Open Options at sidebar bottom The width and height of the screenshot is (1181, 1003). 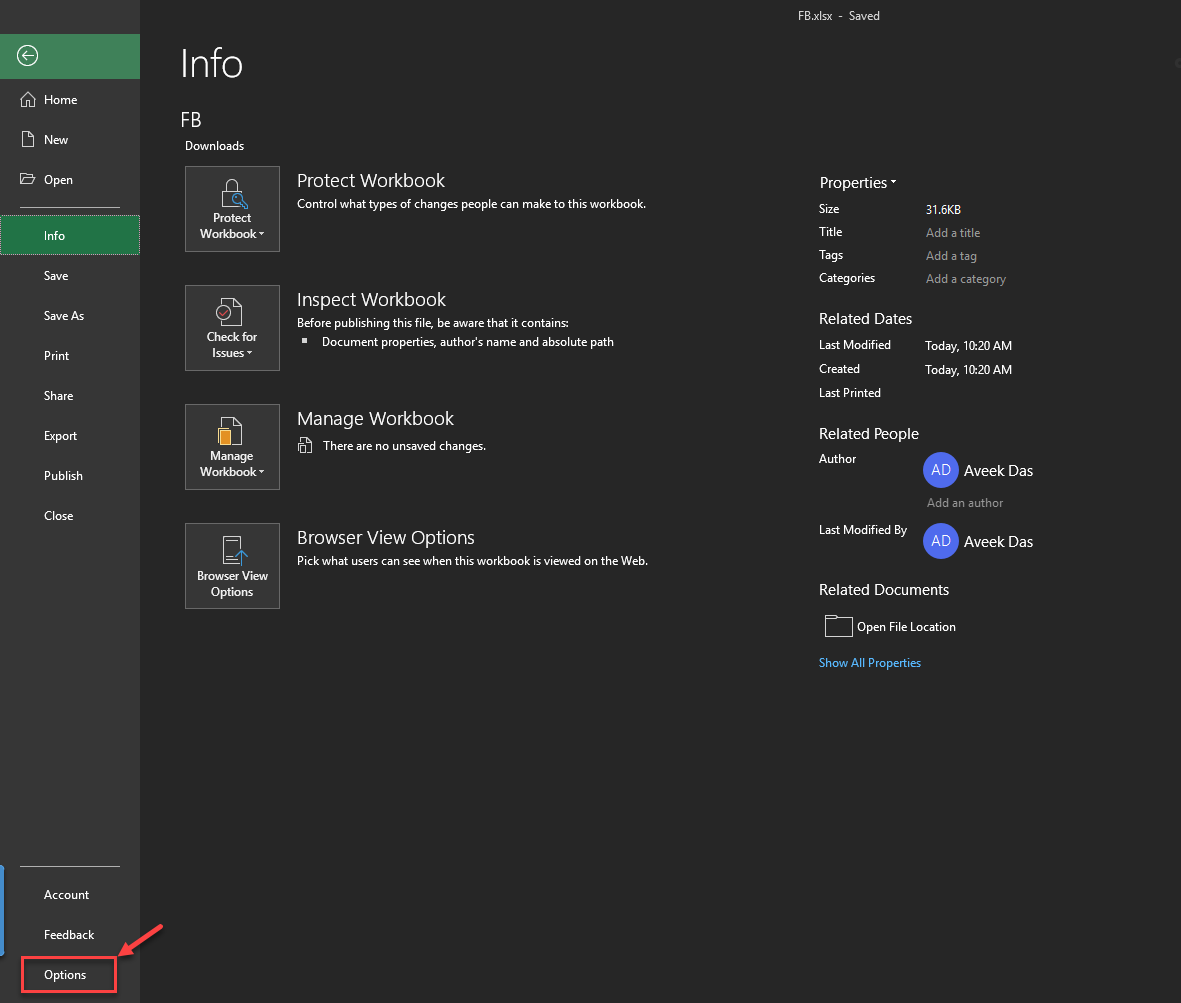tap(65, 975)
